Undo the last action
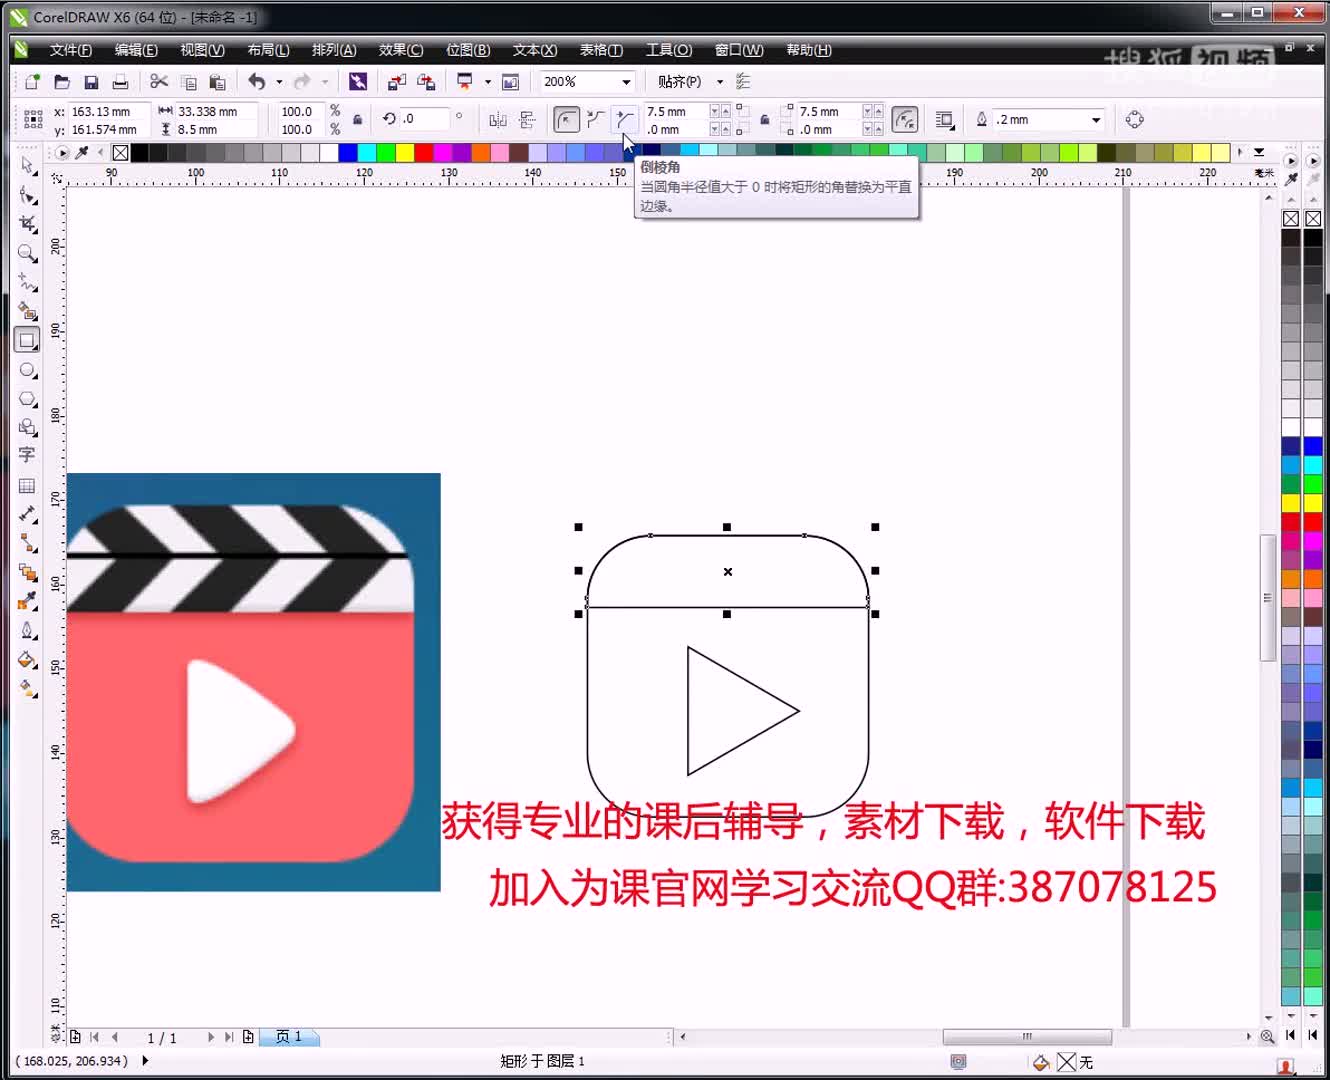Image resolution: width=1330 pixels, height=1080 pixels. [257, 82]
